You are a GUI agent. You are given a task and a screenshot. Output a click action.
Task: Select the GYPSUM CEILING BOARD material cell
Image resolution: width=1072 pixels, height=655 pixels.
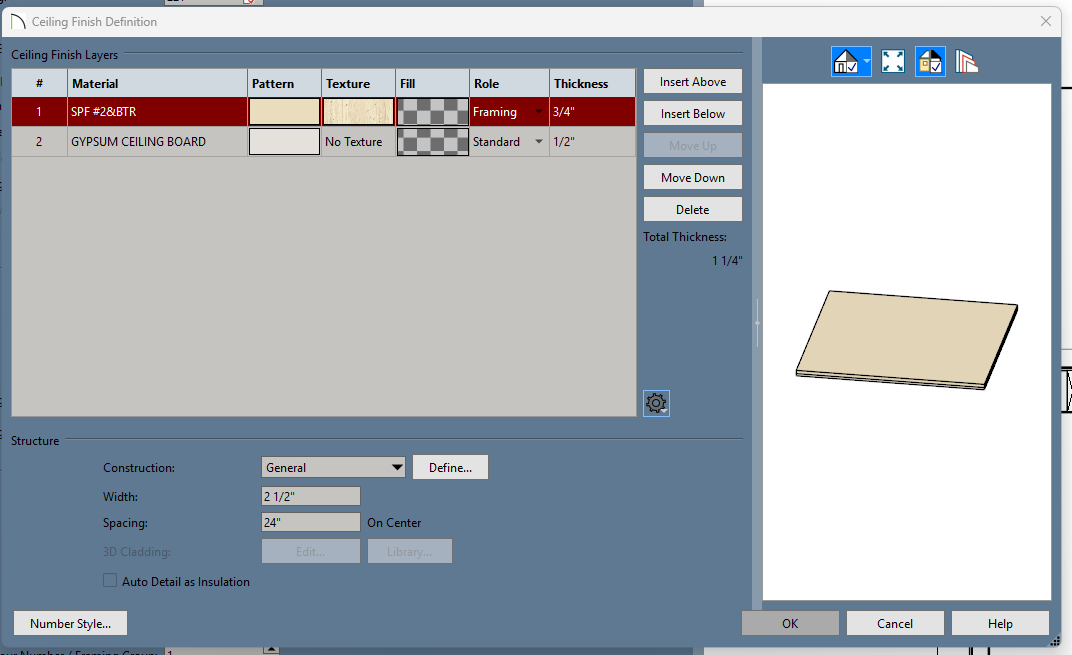(x=157, y=142)
